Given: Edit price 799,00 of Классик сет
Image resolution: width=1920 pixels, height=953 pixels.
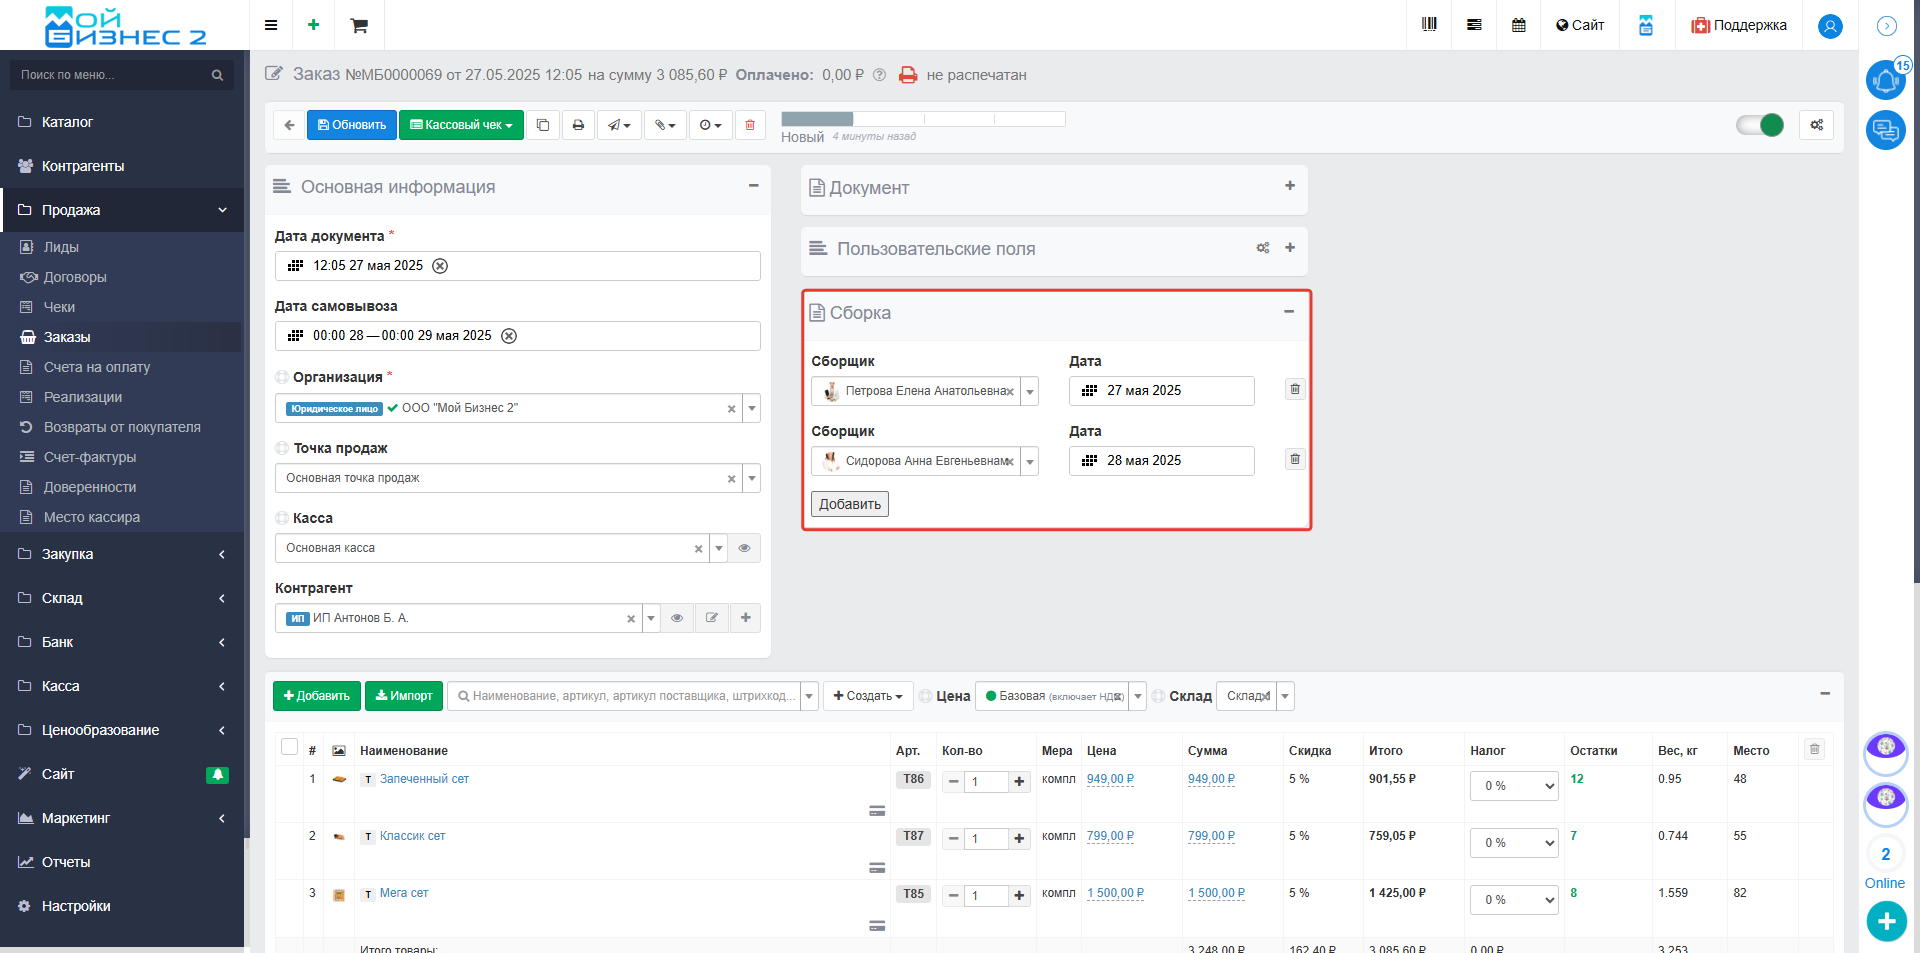Looking at the screenshot, I should [1110, 836].
